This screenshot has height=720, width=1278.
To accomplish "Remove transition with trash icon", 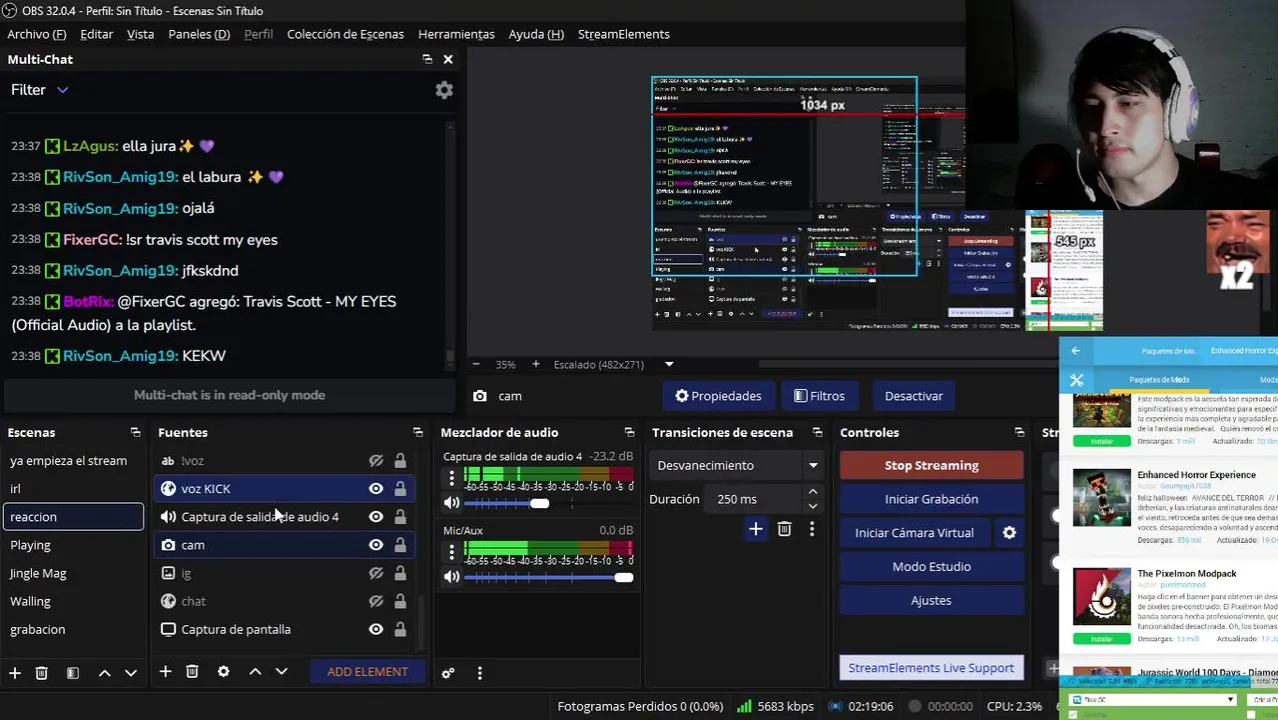I will tap(784, 529).
